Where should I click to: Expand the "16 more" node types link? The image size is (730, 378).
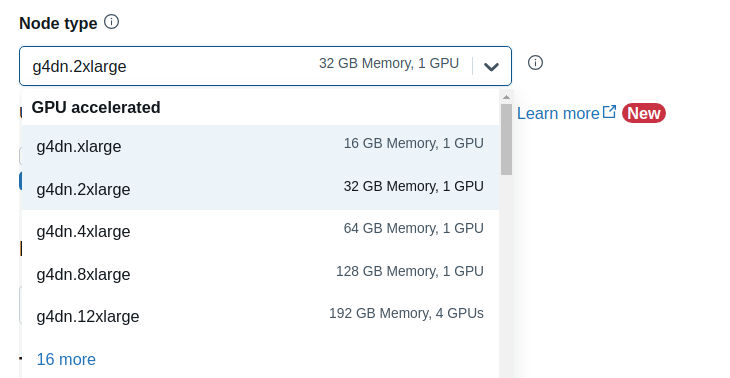[66, 359]
